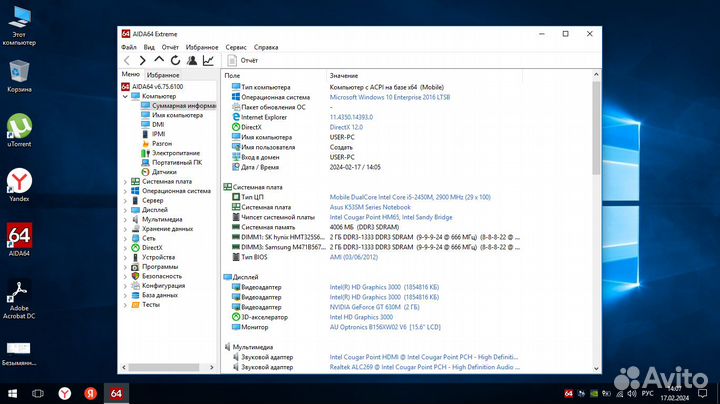Expand the Тесты tree node
Viewport: 720px width, 404px height.
pyautogui.click(x=125, y=305)
